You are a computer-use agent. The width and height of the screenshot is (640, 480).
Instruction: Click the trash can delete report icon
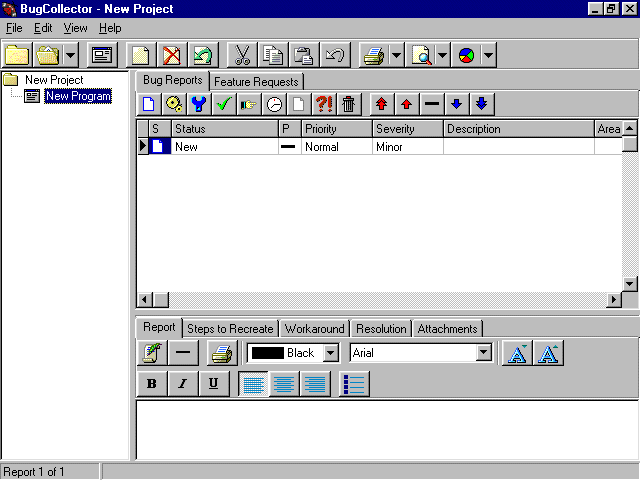click(x=348, y=104)
